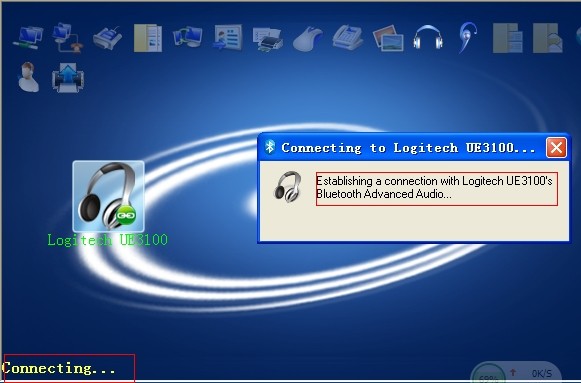The width and height of the screenshot is (581, 383).
Task: Click the Logitech UE3100 green device label
Action: click(107, 240)
